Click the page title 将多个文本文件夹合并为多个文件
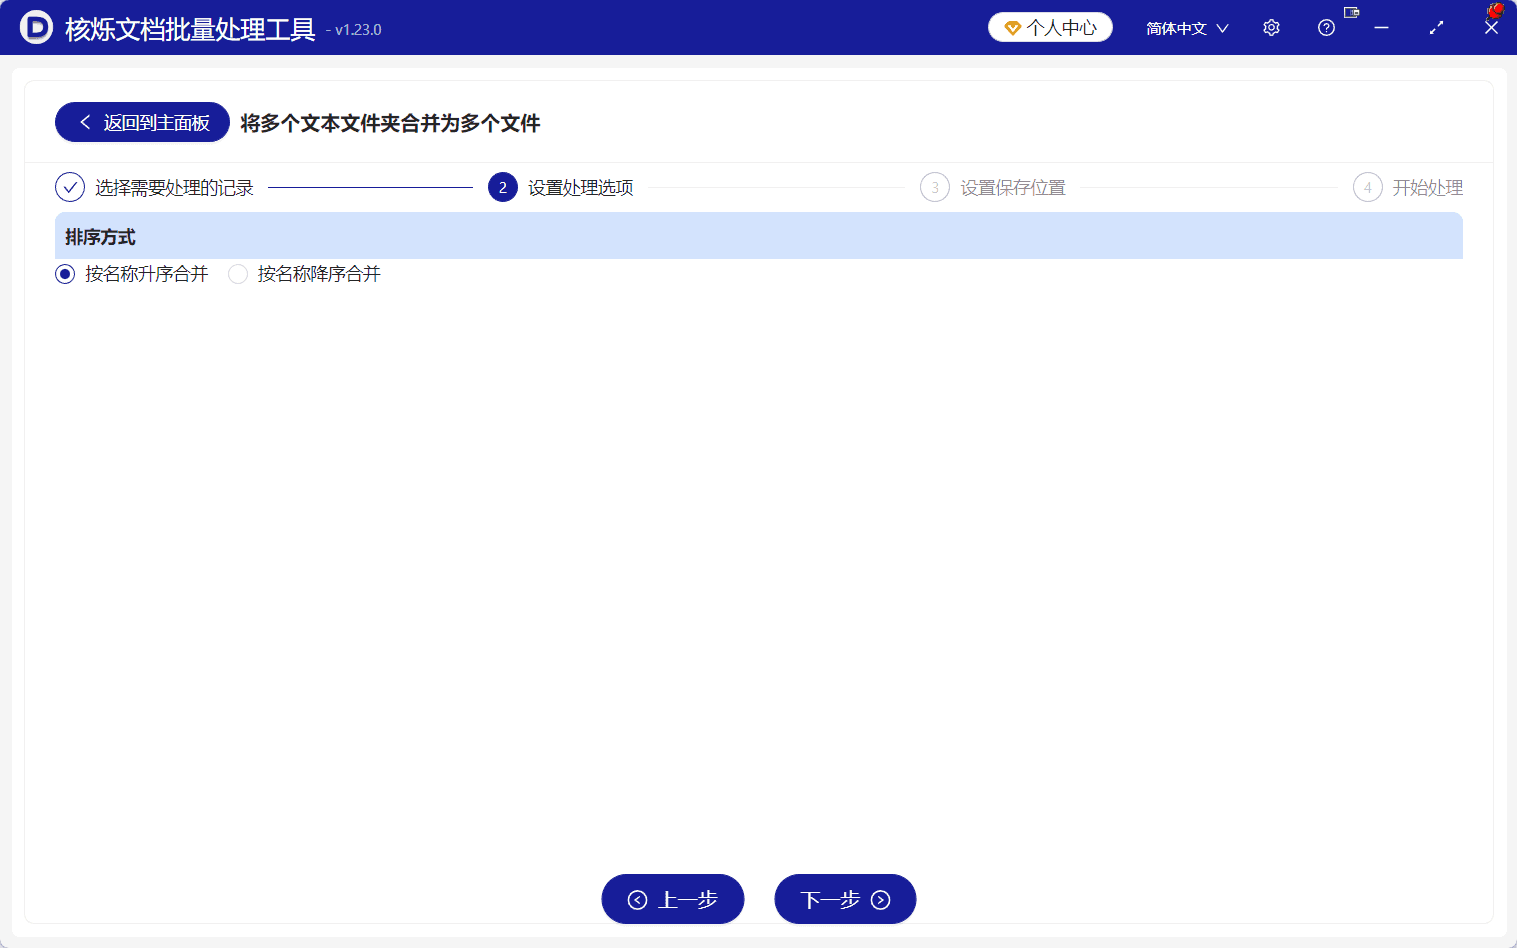The width and height of the screenshot is (1517, 948). click(x=390, y=123)
